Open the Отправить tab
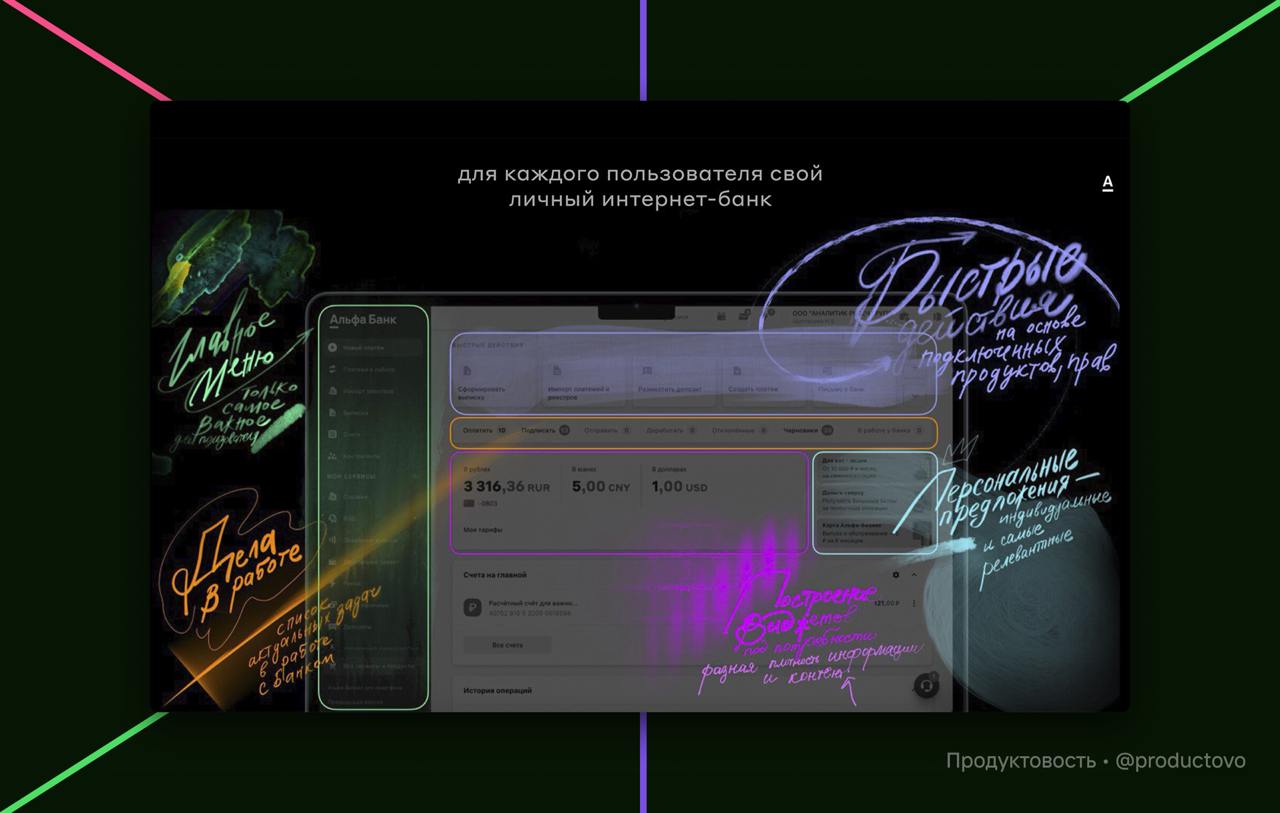Image resolution: width=1280 pixels, height=813 pixels. (607, 431)
